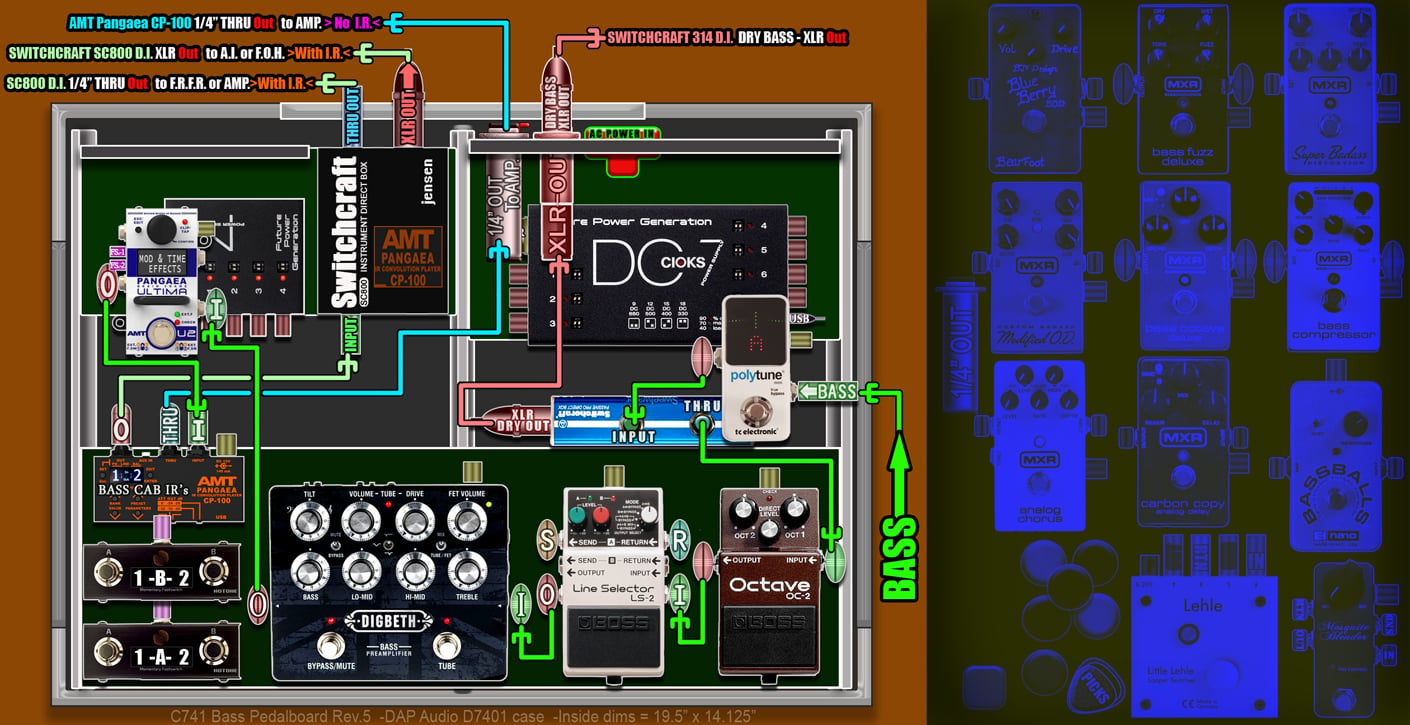Click the R return jack label by LS-2
The image size is (1410, 725).
pos(680,538)
